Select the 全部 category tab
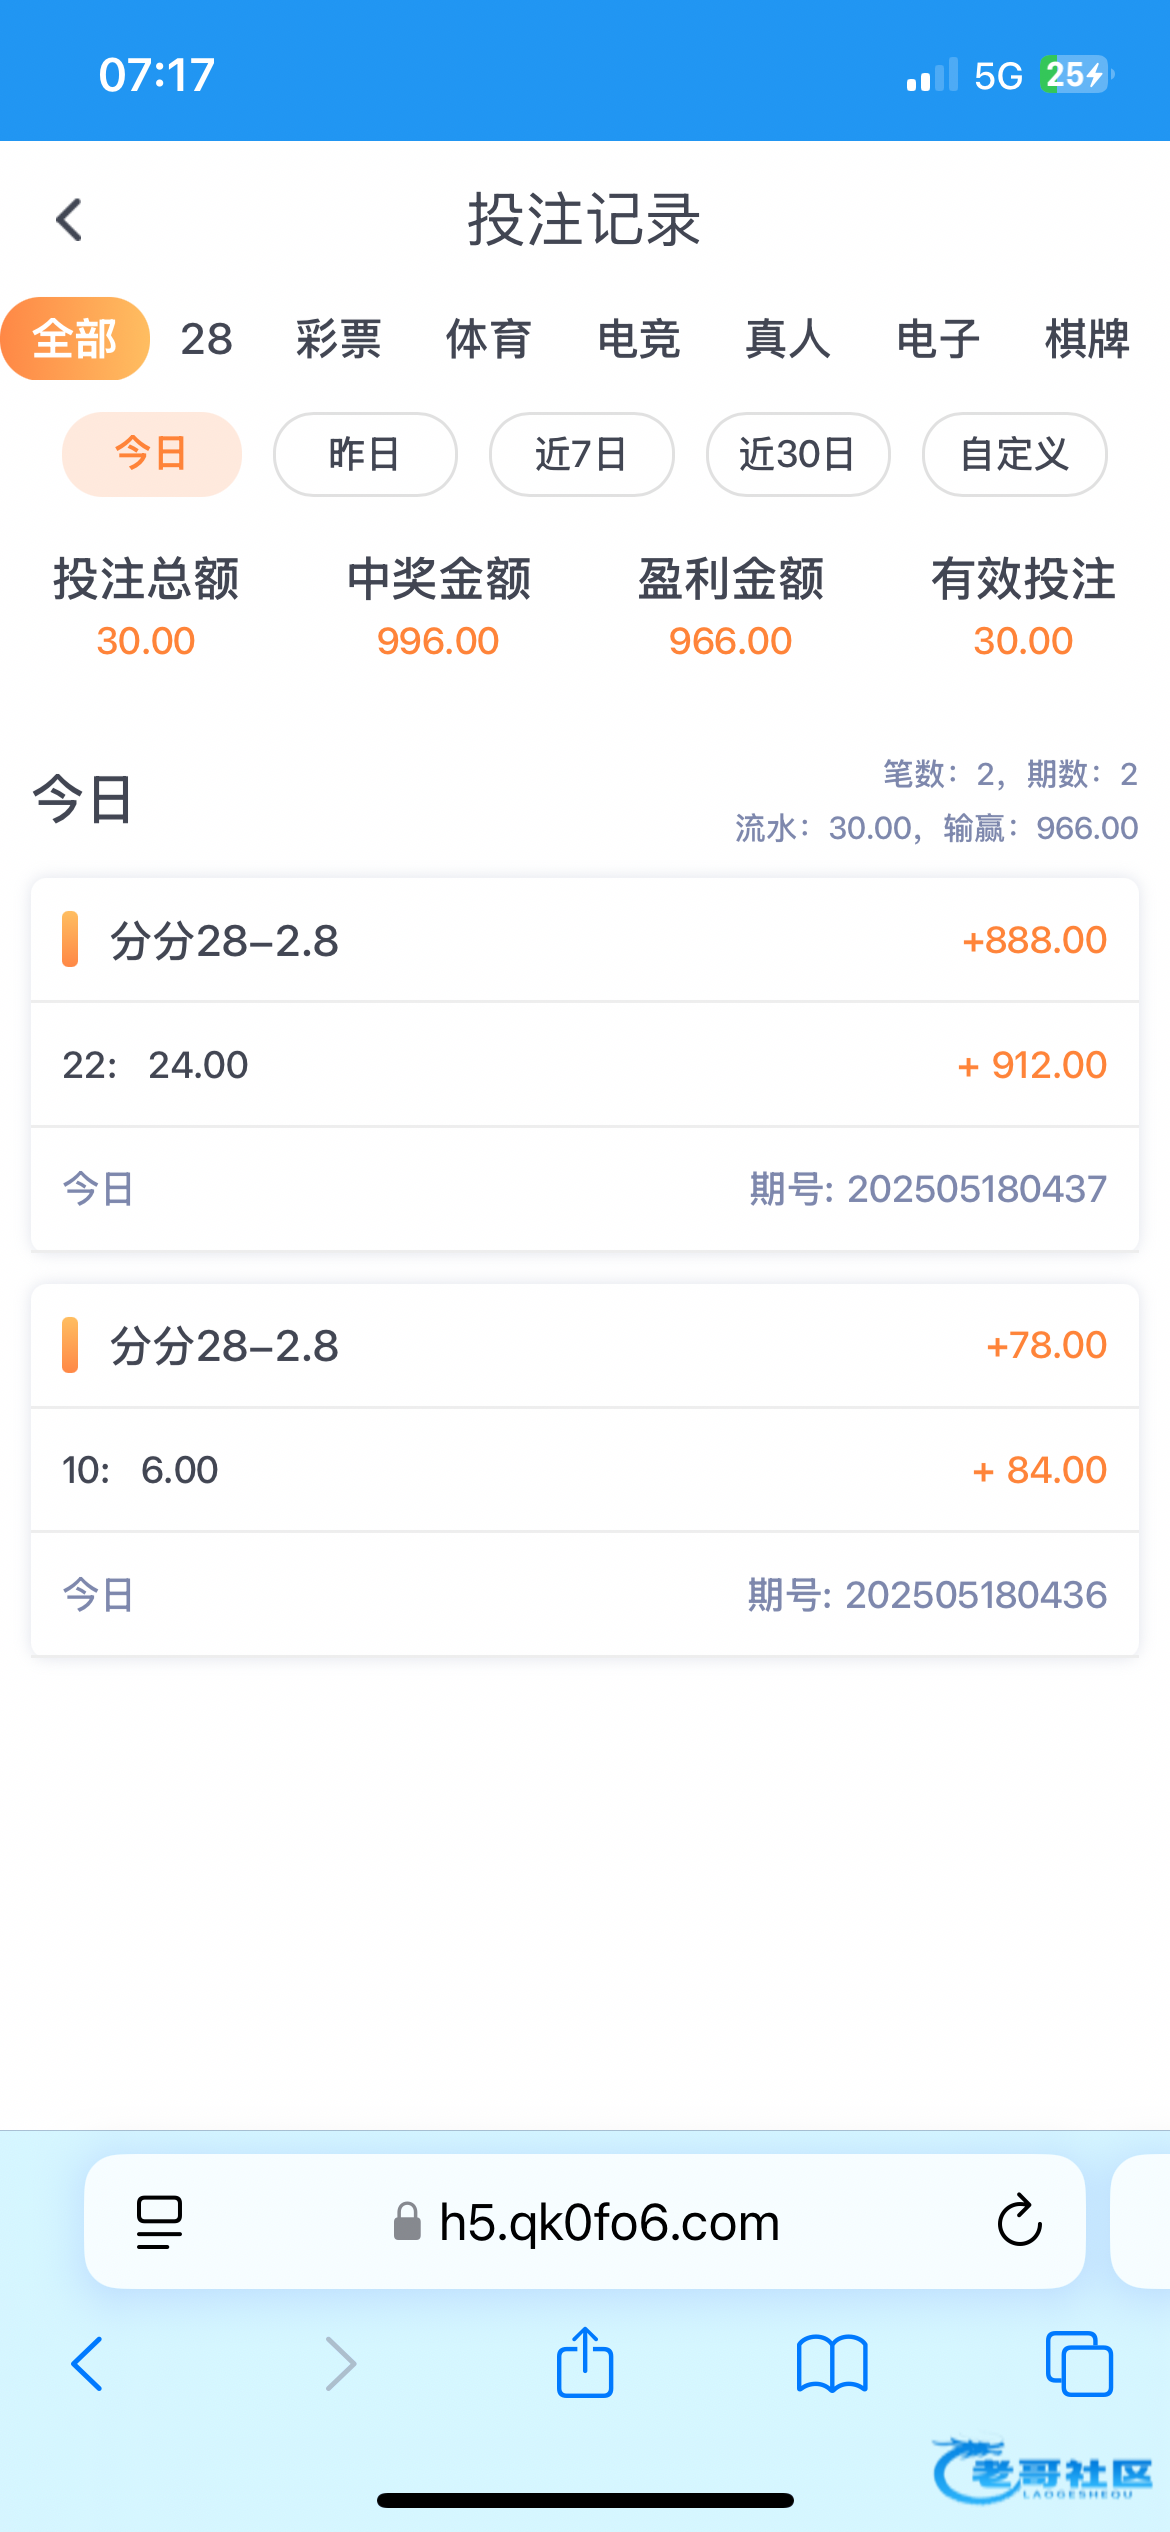The height and width of the screenshot is (2532, 1170). [x=75, y=339]
